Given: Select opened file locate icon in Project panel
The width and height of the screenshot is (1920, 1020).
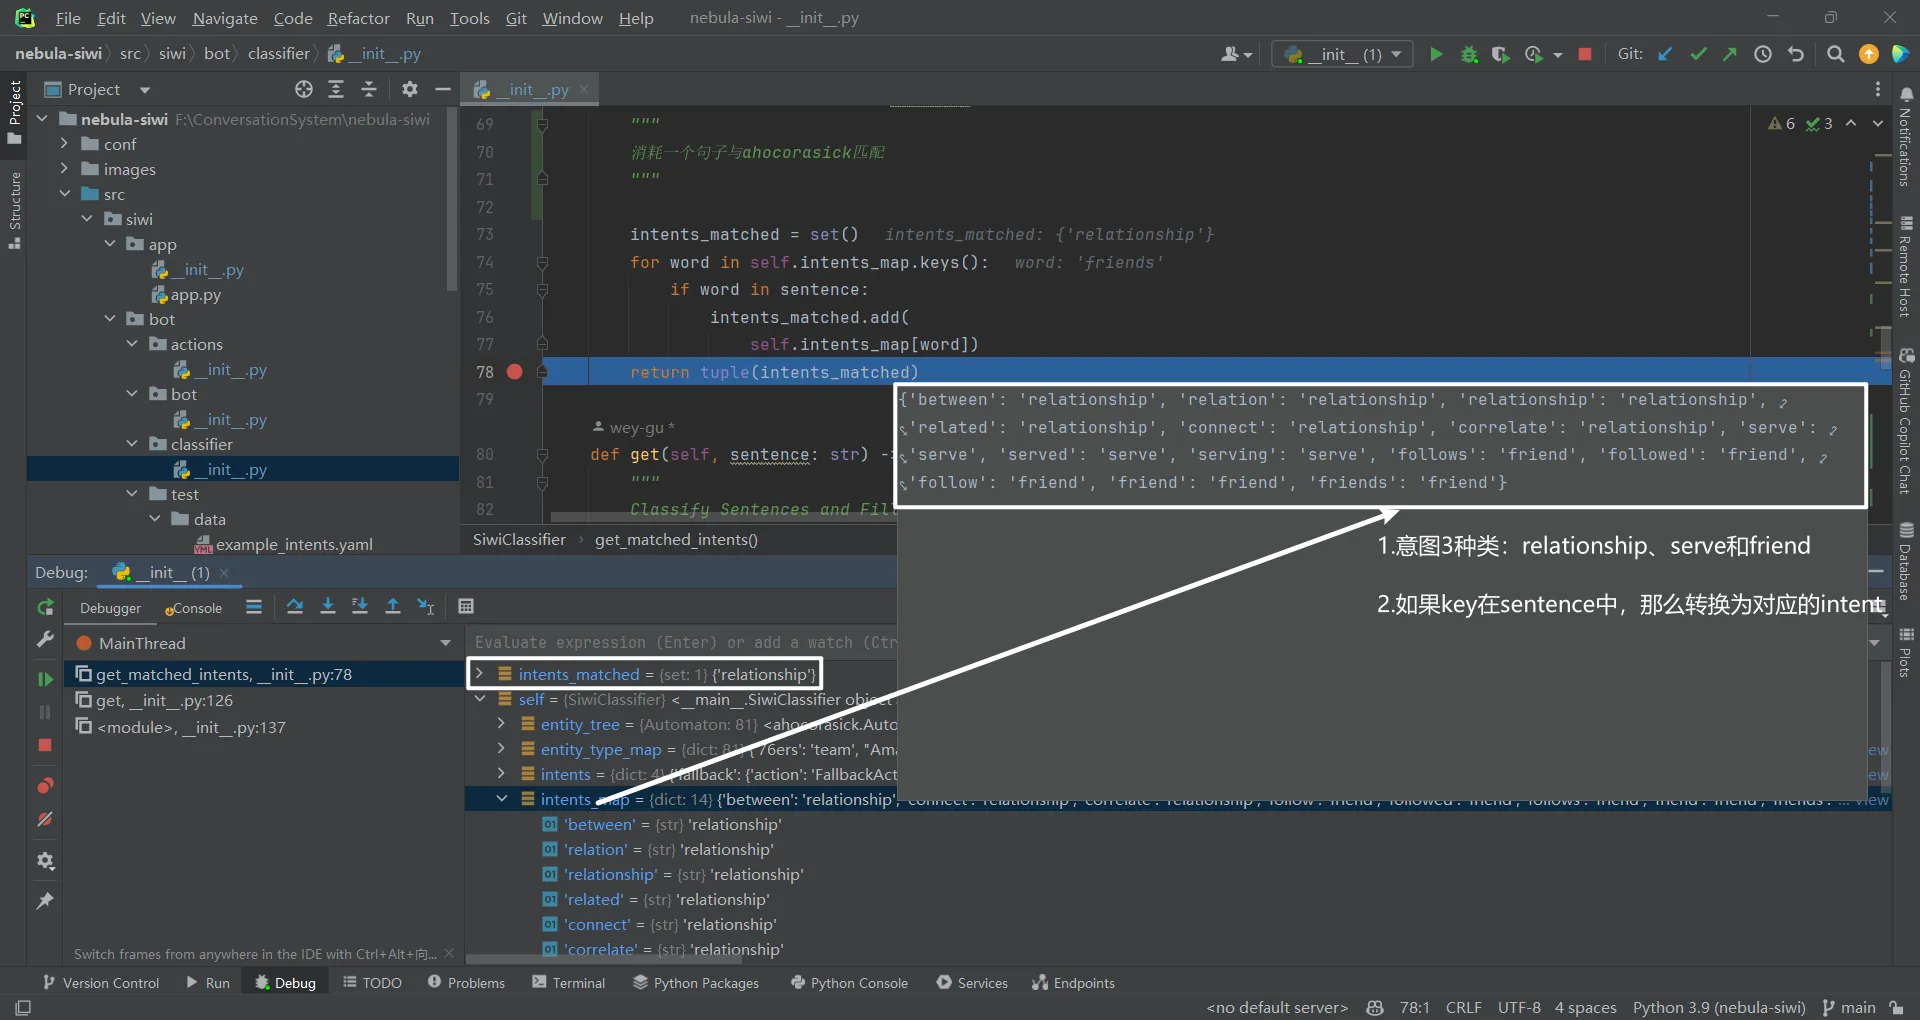Looking at the screenshot, I should [304, 89].
